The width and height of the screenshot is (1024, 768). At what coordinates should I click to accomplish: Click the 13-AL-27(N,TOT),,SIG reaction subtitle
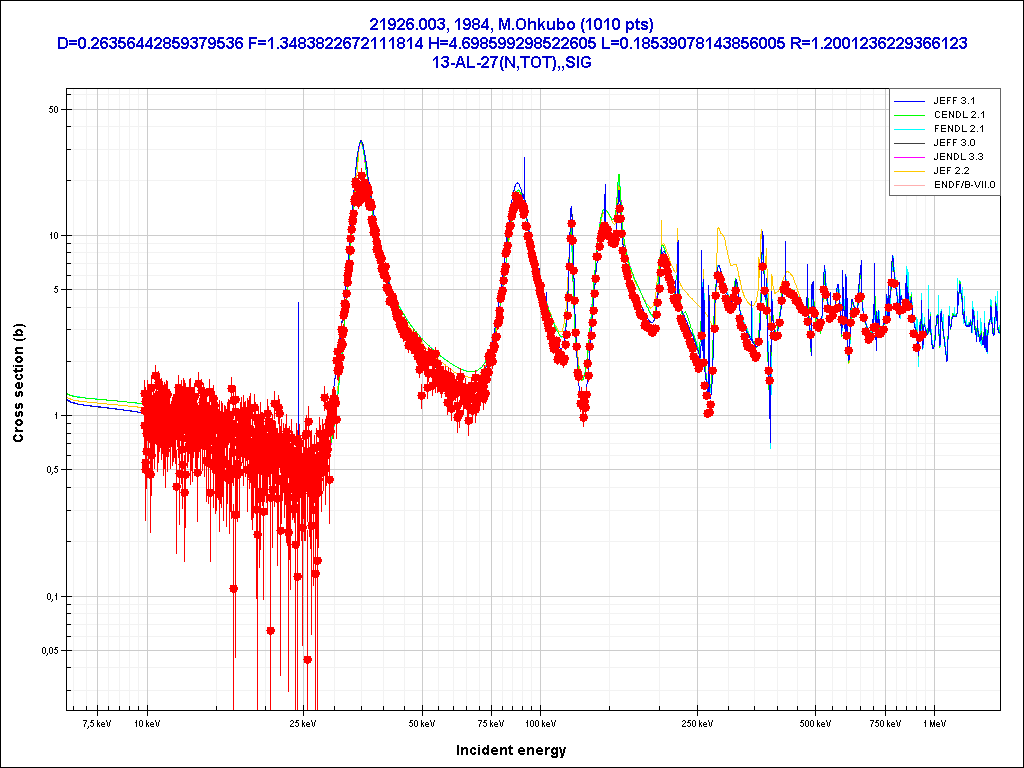[511, 62]
